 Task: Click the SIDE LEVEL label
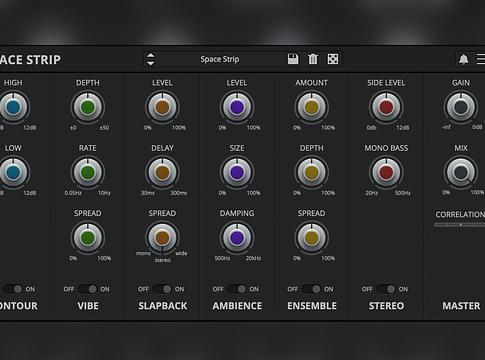pyautogui.click(x=386, y=83)
